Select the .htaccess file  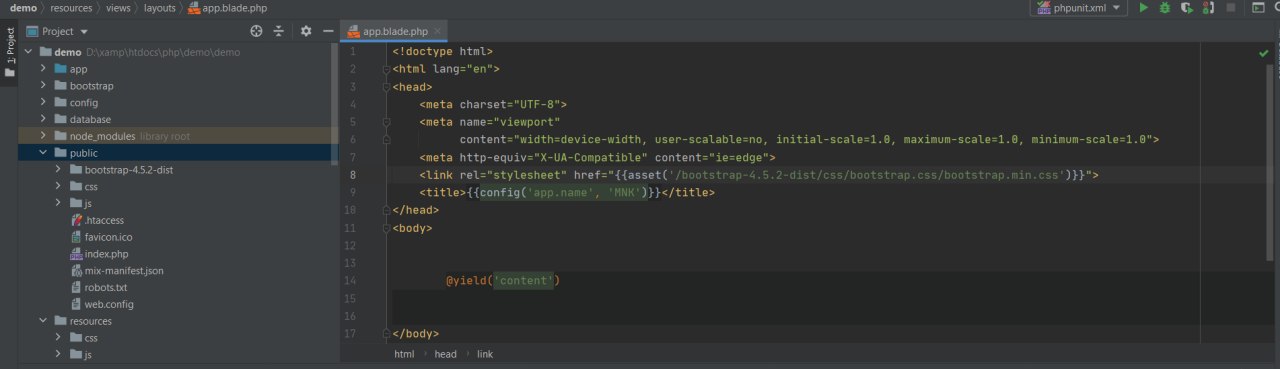point(104,220)
